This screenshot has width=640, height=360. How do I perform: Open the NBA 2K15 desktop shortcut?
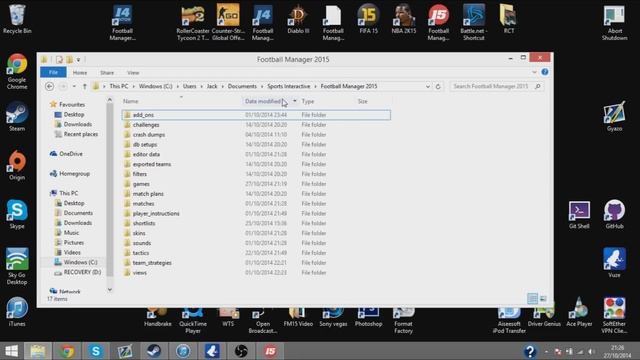pyautogui.click(x=404, y=19)
